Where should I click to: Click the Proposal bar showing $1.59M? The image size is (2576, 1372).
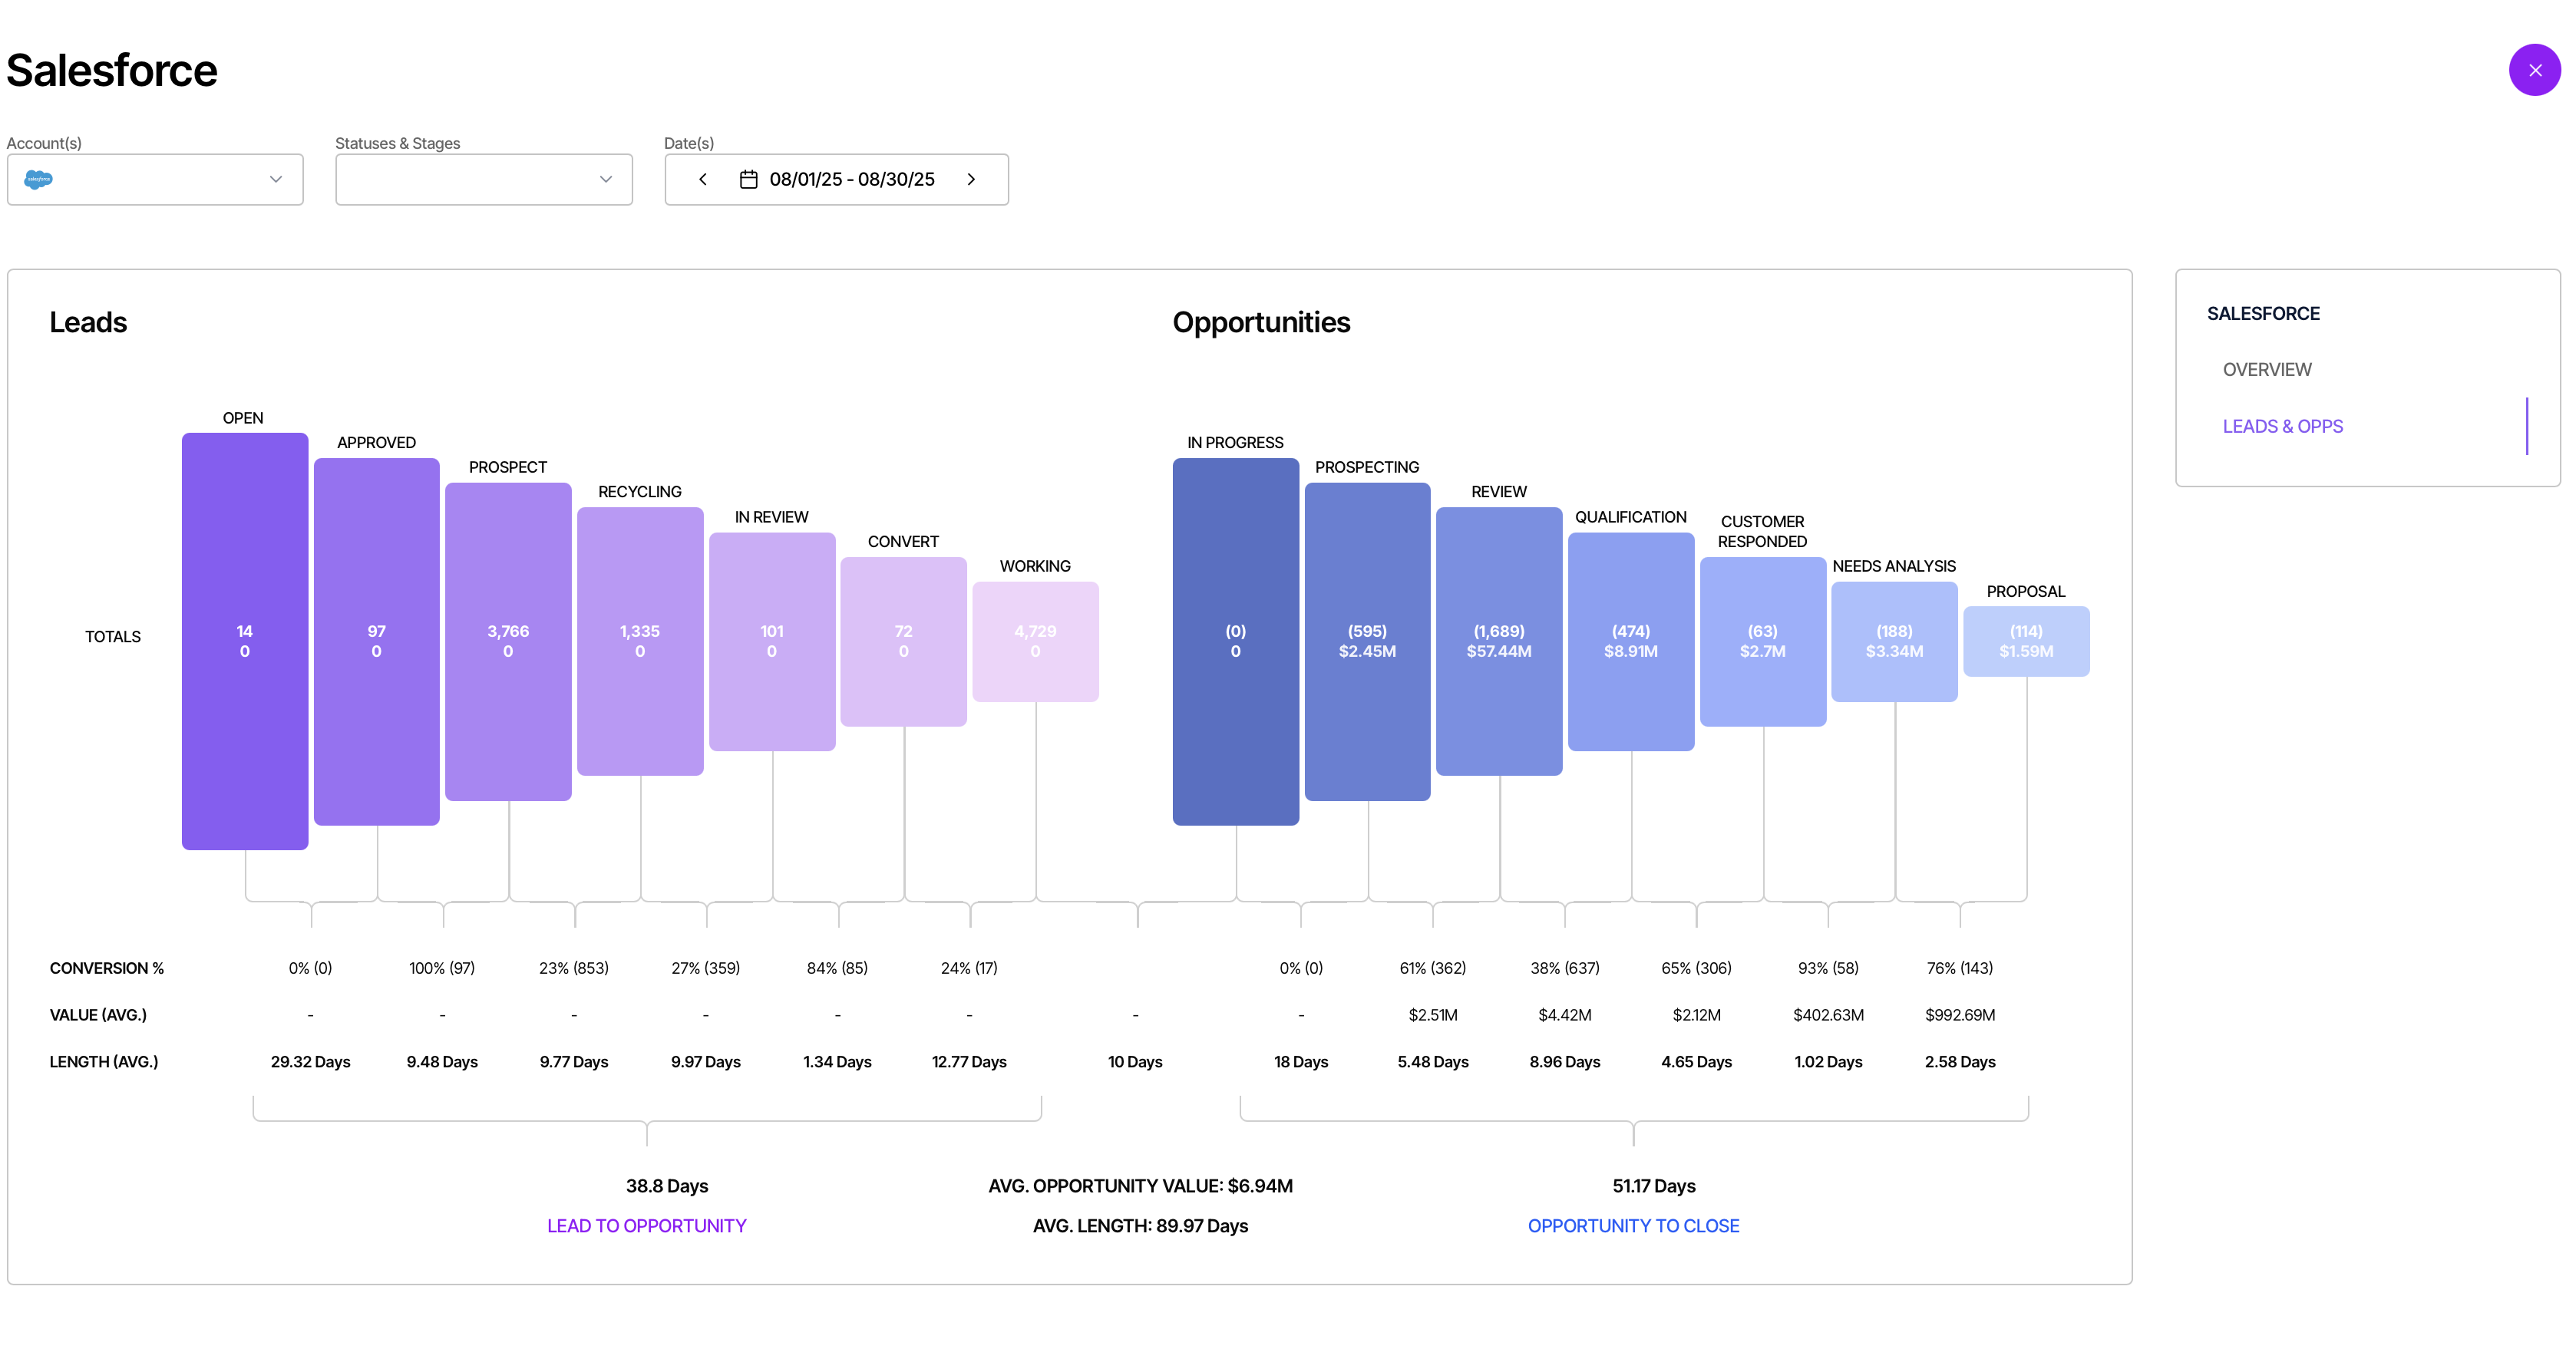point(2026,641)
